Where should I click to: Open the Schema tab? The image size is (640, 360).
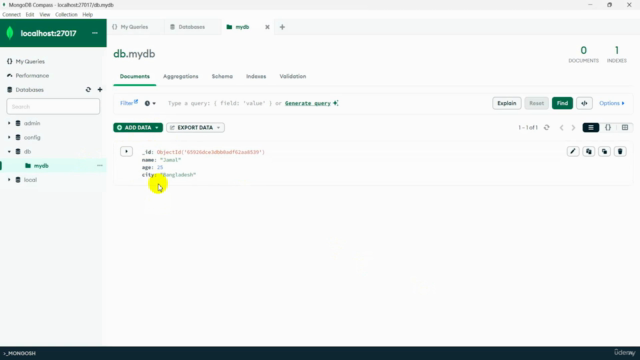point(222,76)
